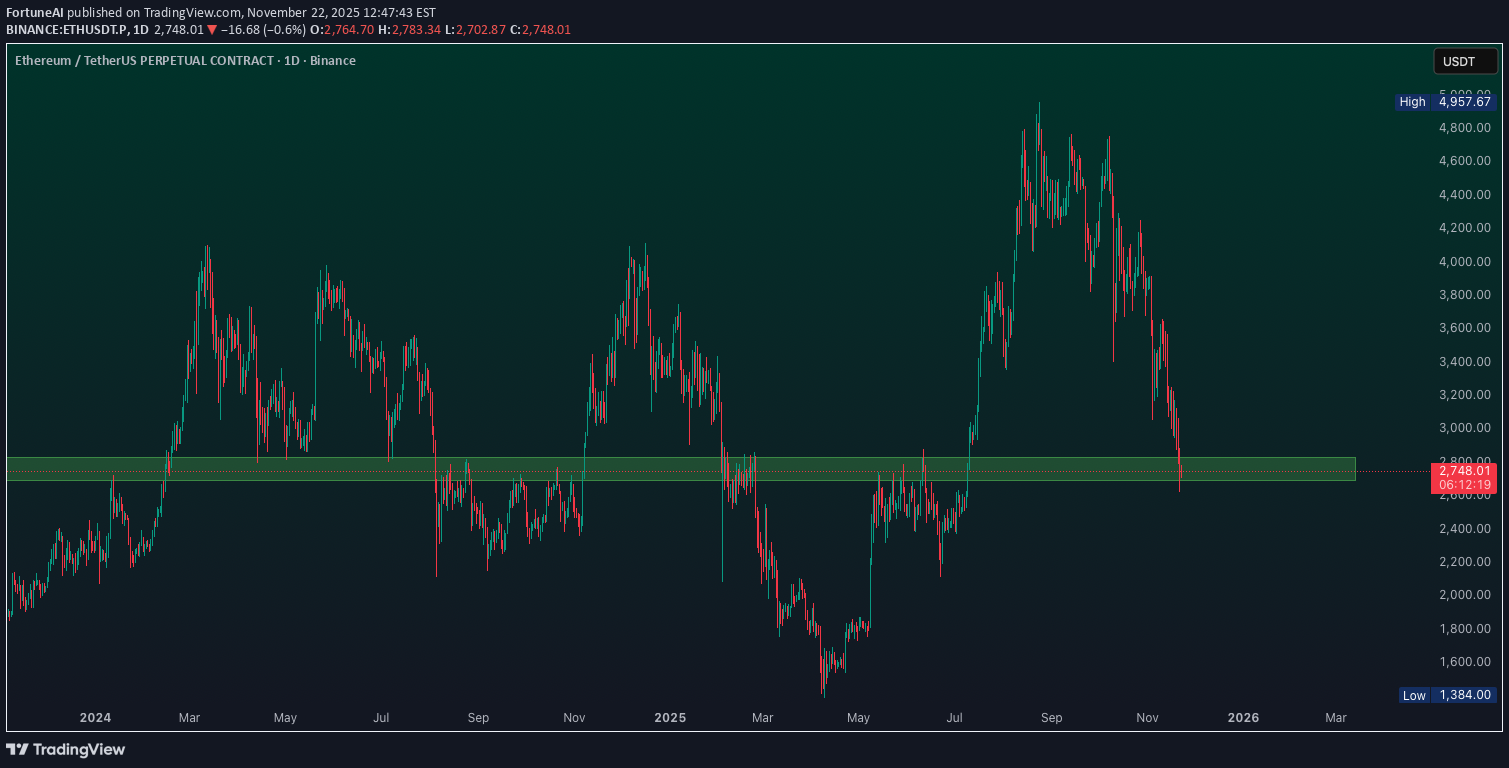Click the 2026 label on time axis
The width and height of the screenshot is (1509, 768).
[x=1243, y=718]
